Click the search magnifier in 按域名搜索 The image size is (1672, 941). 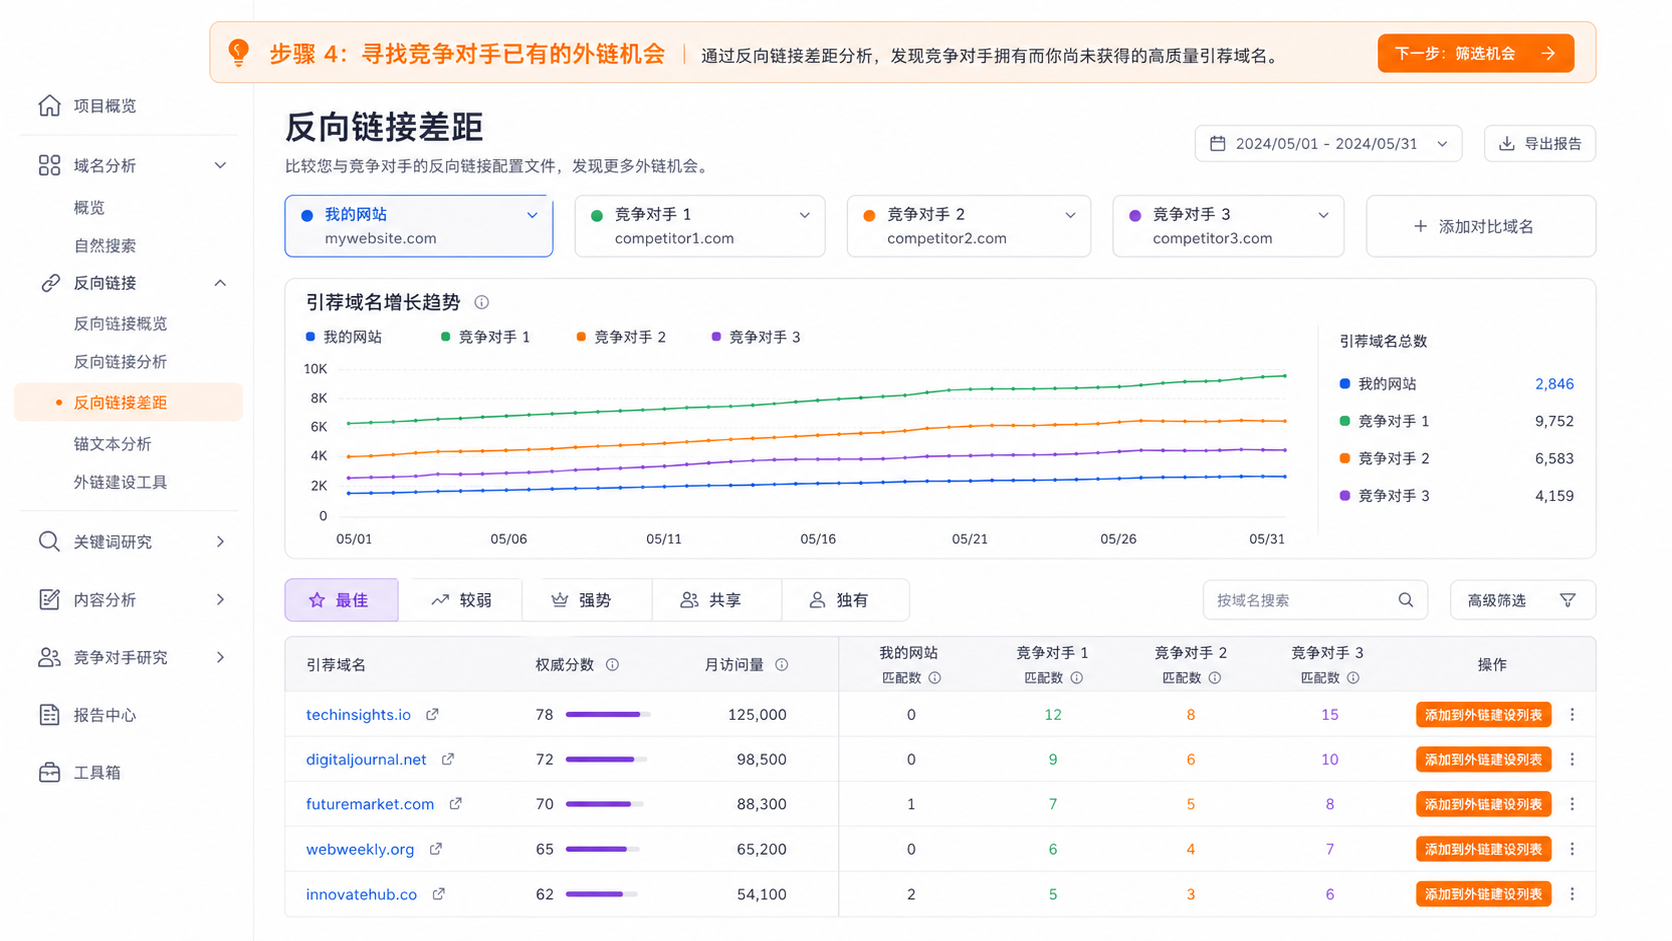(x=1406, y=600)
